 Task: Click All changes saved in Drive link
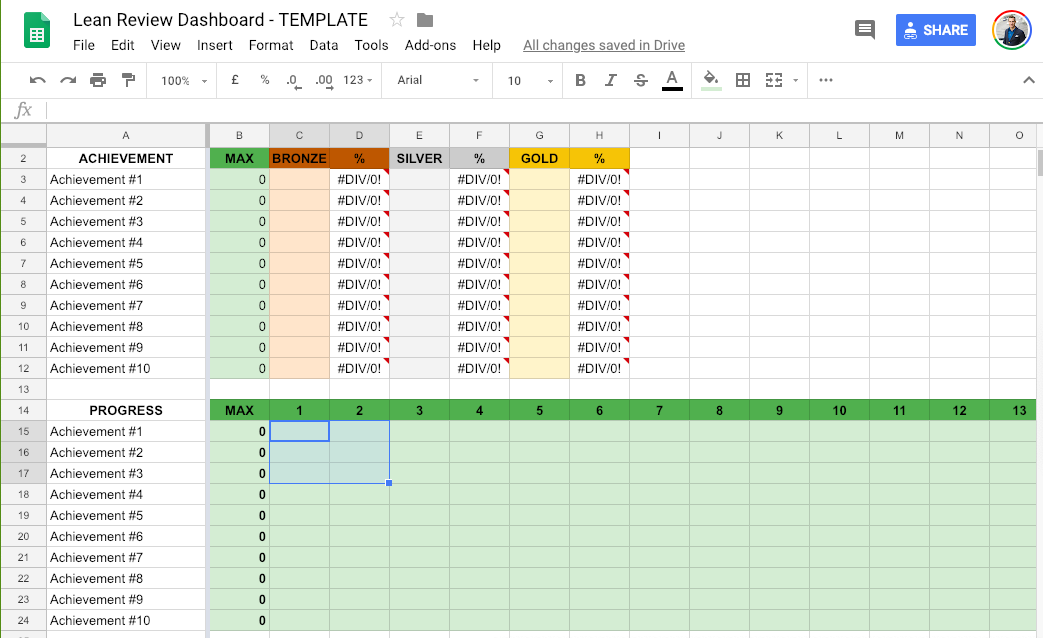pyautogui.click(x=604, y=45)
